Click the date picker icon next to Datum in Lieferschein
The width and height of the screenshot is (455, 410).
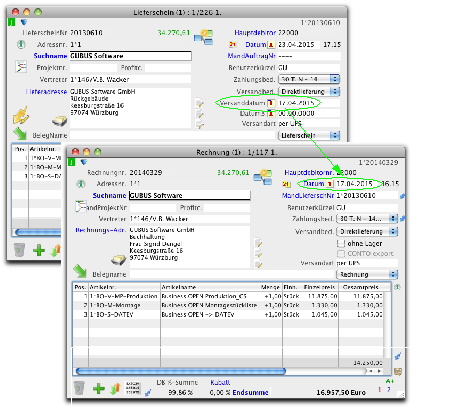(x=271, y=44)
